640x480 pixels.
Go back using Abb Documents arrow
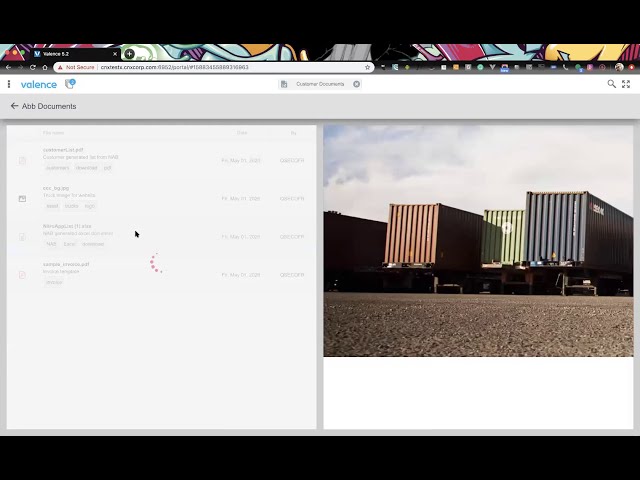pyautogui.click(x=14, y=106)
